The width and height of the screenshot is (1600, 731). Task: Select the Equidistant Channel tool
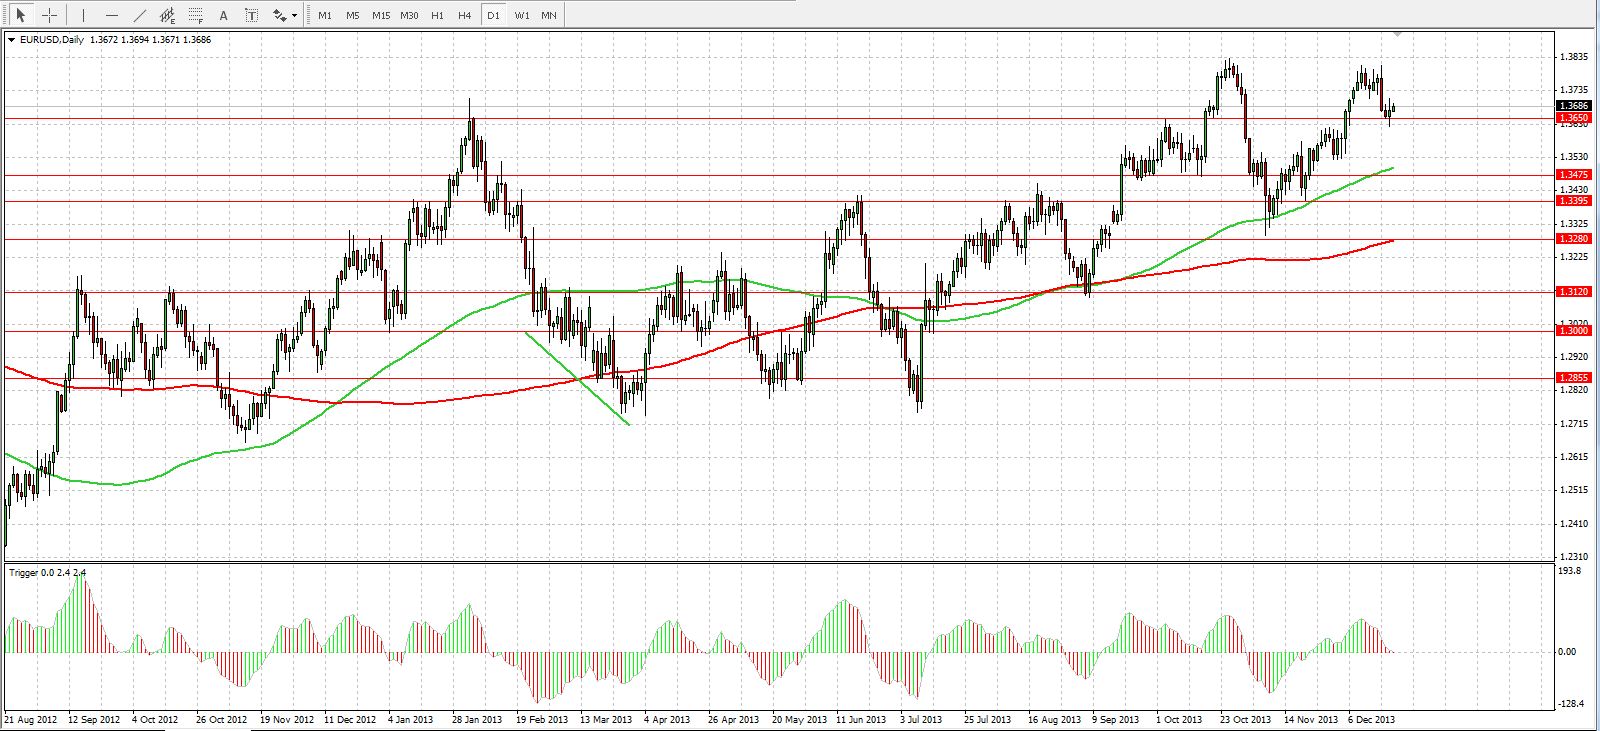click(x=167, y=15)
